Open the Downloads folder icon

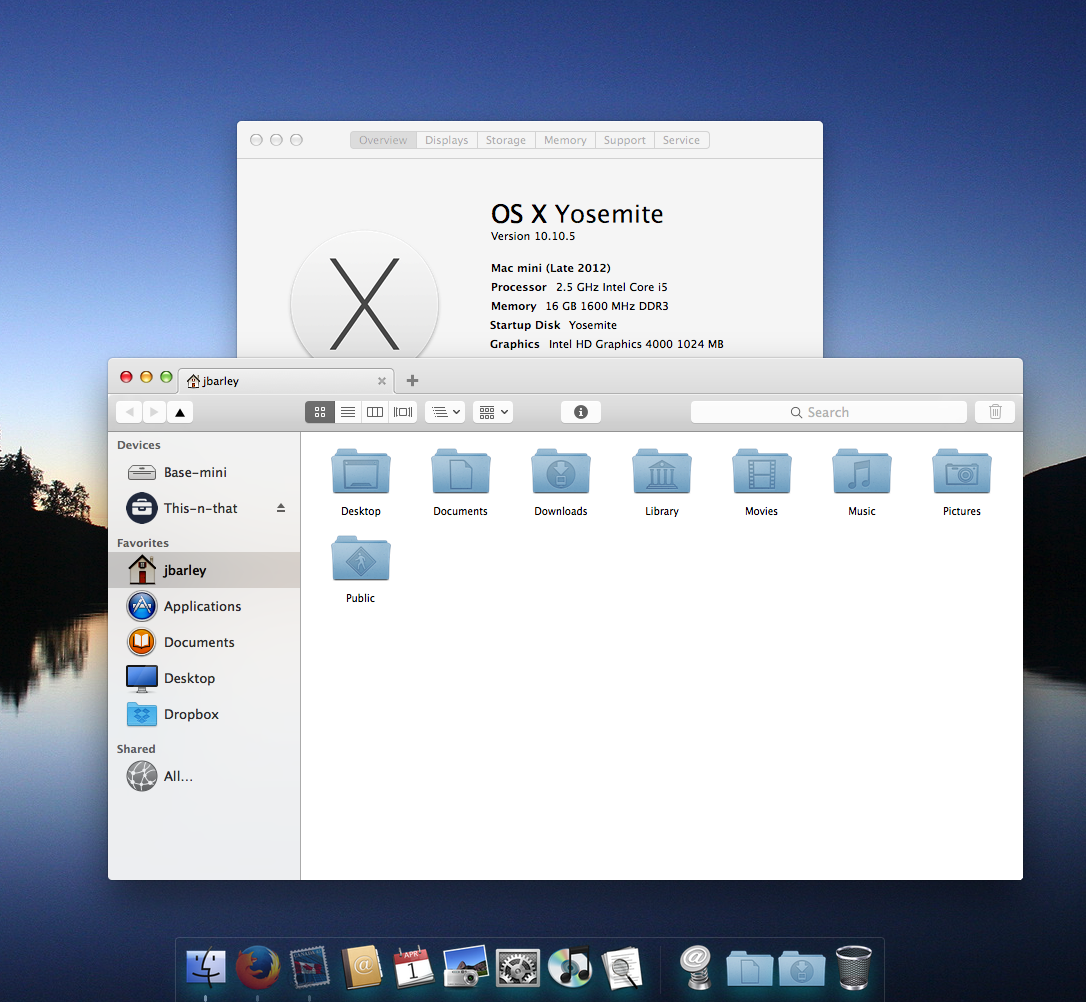pyautogui.click(x=561, y=472)
